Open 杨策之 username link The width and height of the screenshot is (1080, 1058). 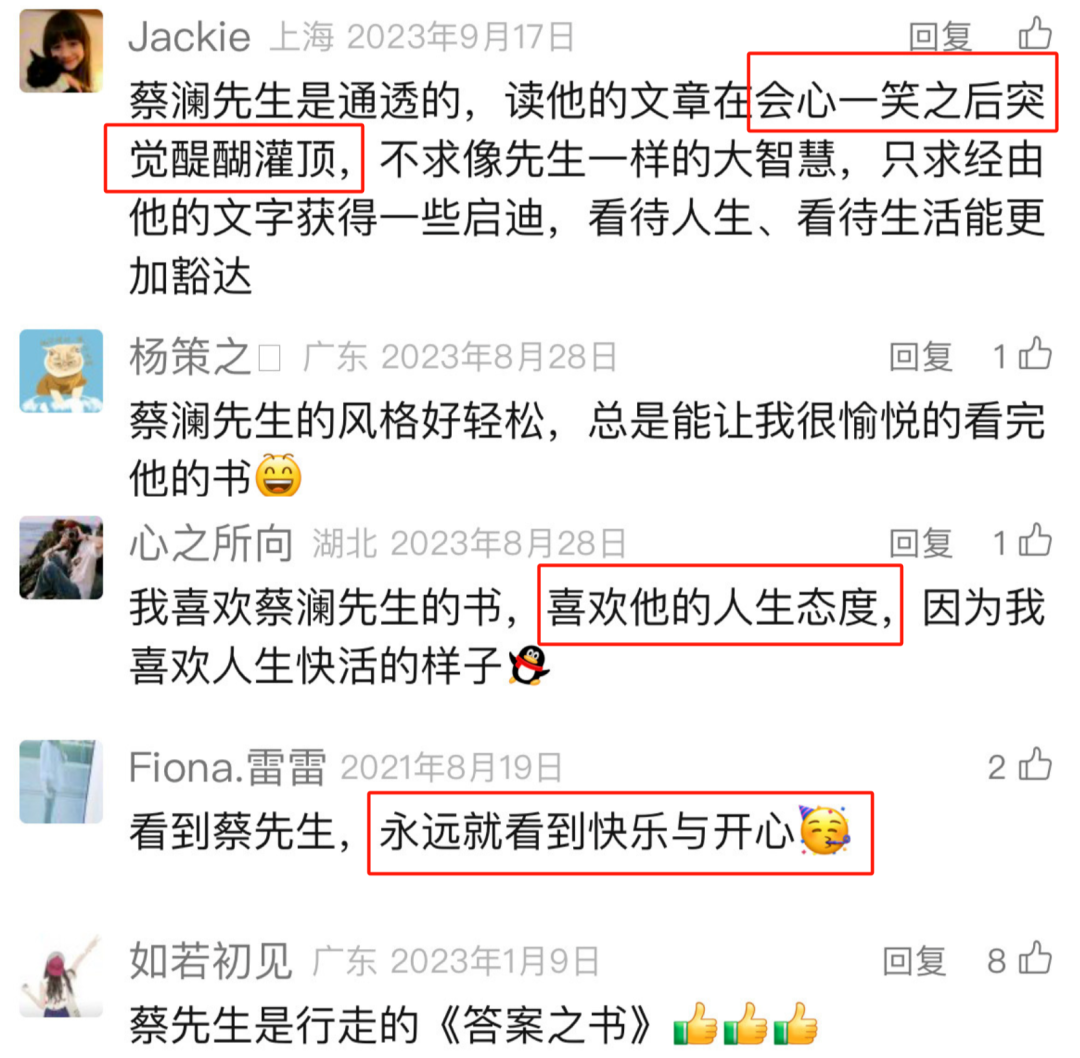point(190,357)
